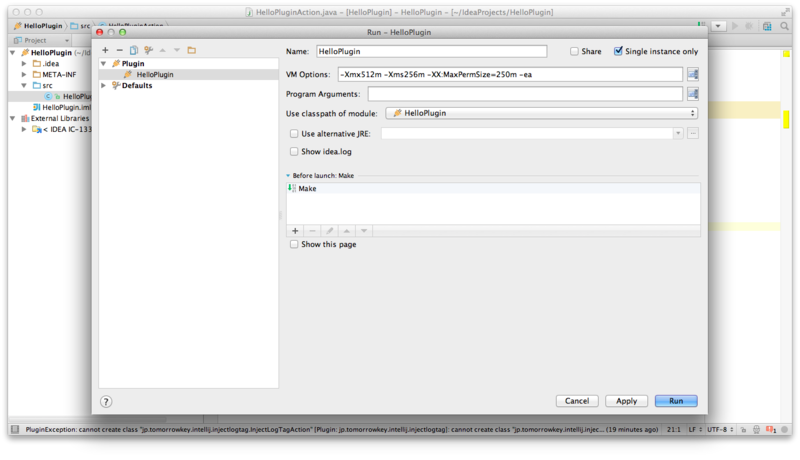
Task: Add new run configuration with plus icon
Action: [x=105, y=50]
